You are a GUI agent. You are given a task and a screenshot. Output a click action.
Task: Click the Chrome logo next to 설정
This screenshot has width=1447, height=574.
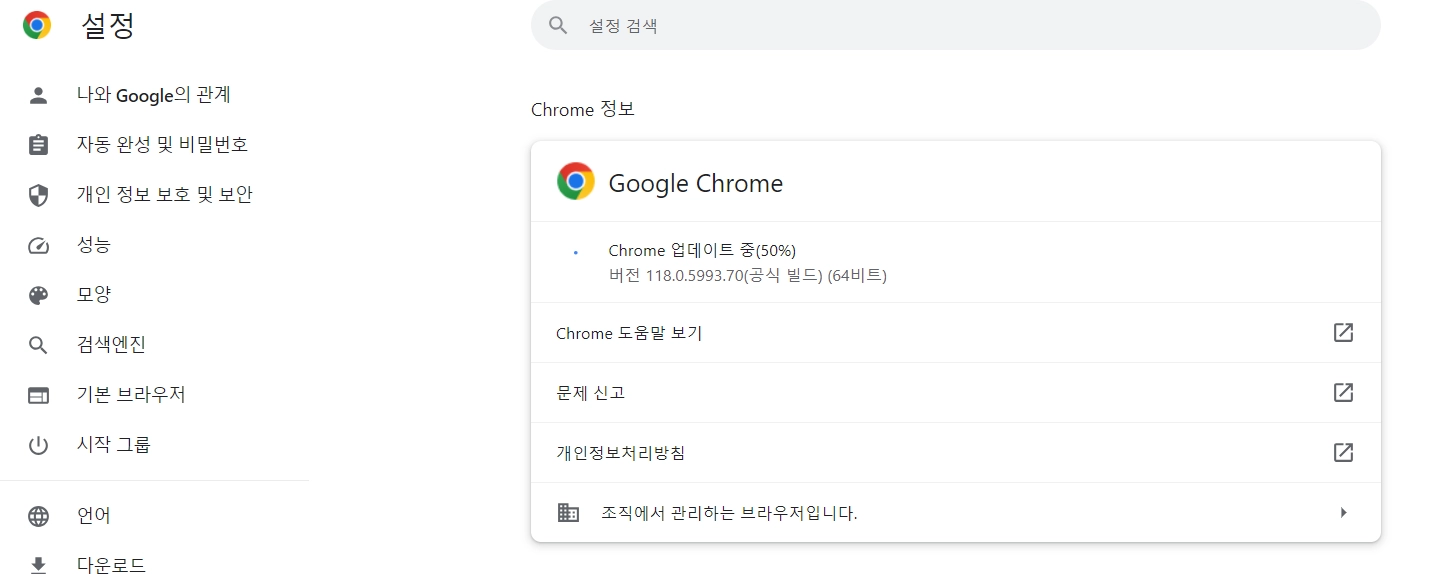[x=37, y=25]
